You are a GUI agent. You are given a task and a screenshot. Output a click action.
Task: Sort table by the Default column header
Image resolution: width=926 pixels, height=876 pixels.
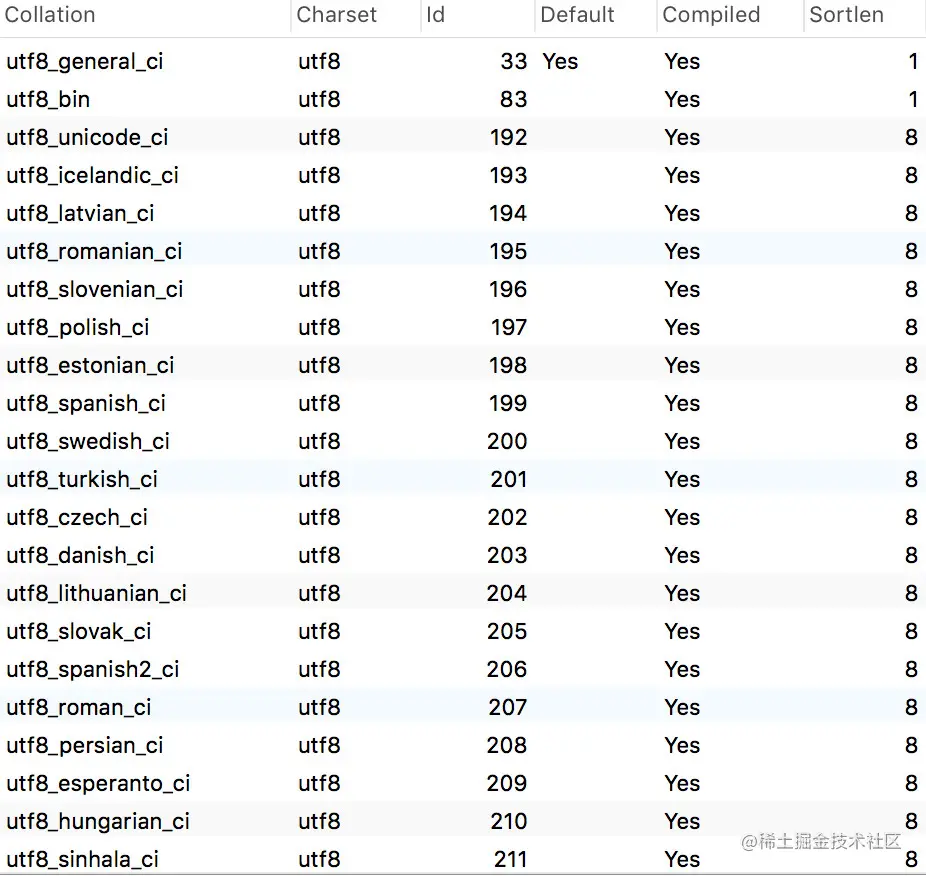pyautogui.click(x=576, y=15)
